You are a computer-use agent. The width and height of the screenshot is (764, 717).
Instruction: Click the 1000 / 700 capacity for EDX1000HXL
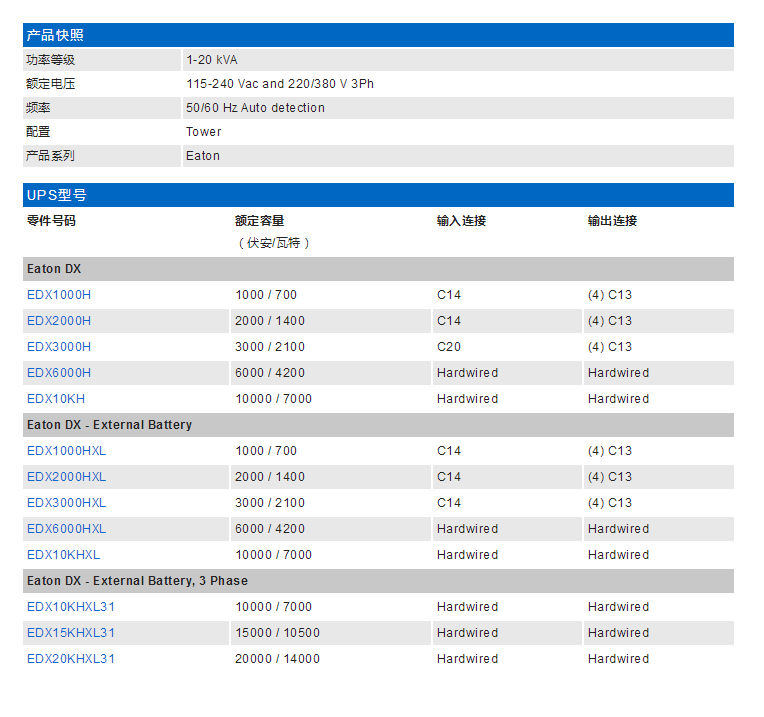coord(266,451)
